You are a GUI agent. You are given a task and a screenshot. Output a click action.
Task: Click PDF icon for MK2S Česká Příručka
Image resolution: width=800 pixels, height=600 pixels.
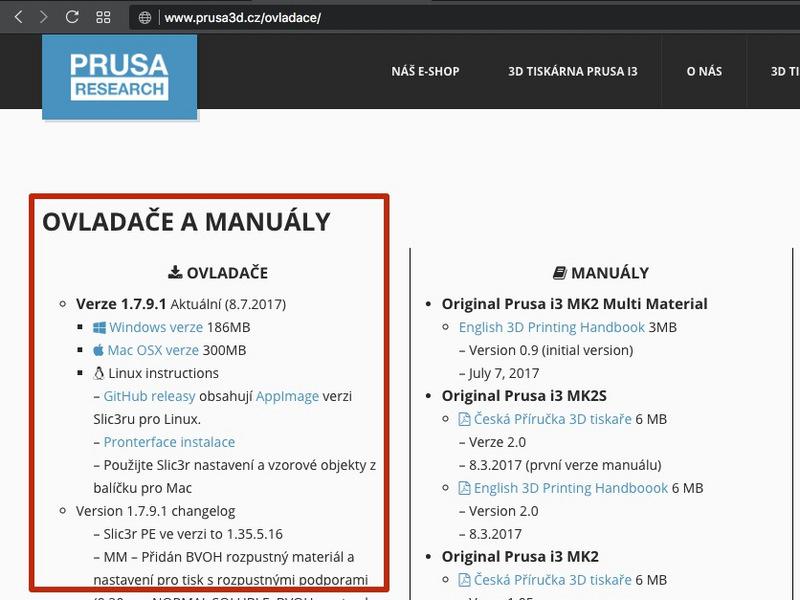pos(464,419)
